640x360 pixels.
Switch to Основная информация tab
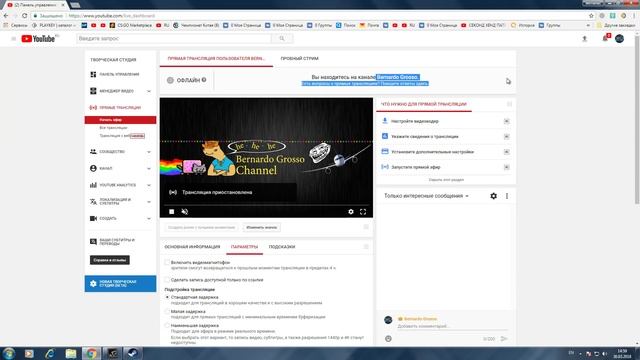pyautogui.click(x=192, y=247)
